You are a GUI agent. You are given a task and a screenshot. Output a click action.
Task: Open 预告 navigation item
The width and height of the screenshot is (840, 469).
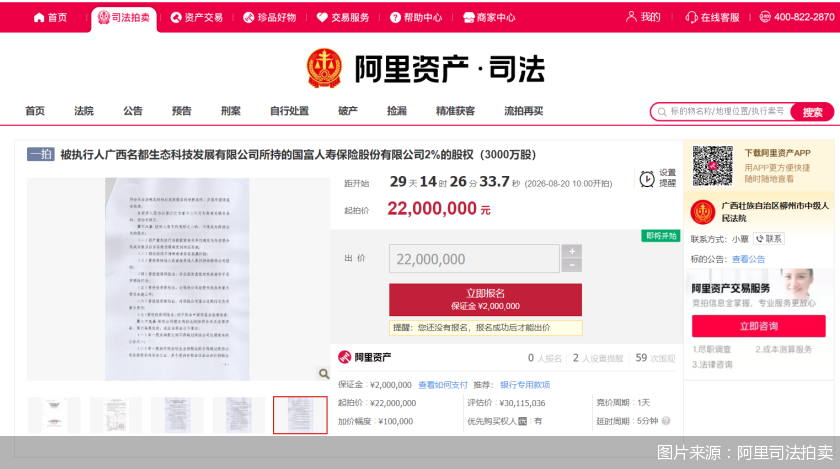182,111
